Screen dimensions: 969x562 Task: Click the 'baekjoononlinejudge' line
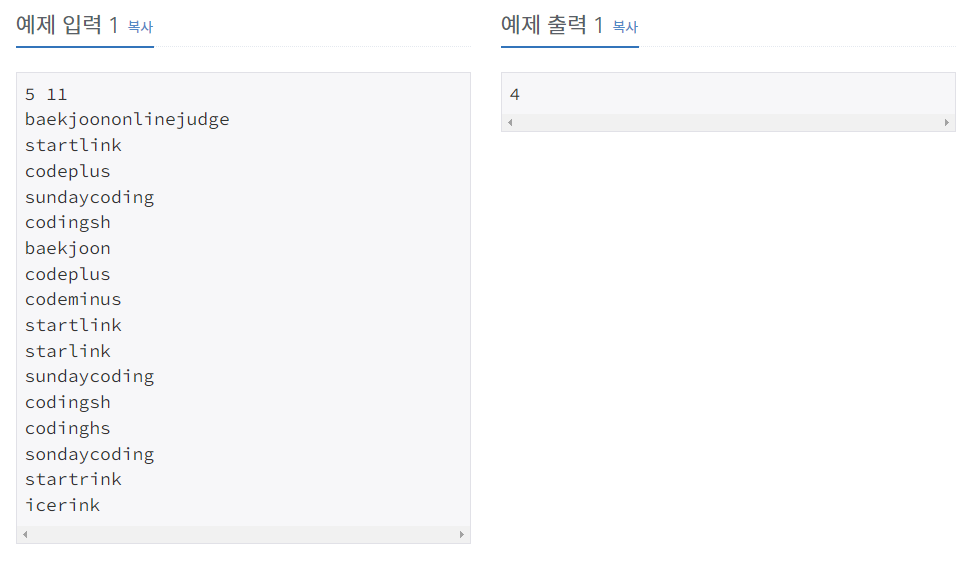coord(127,120)
